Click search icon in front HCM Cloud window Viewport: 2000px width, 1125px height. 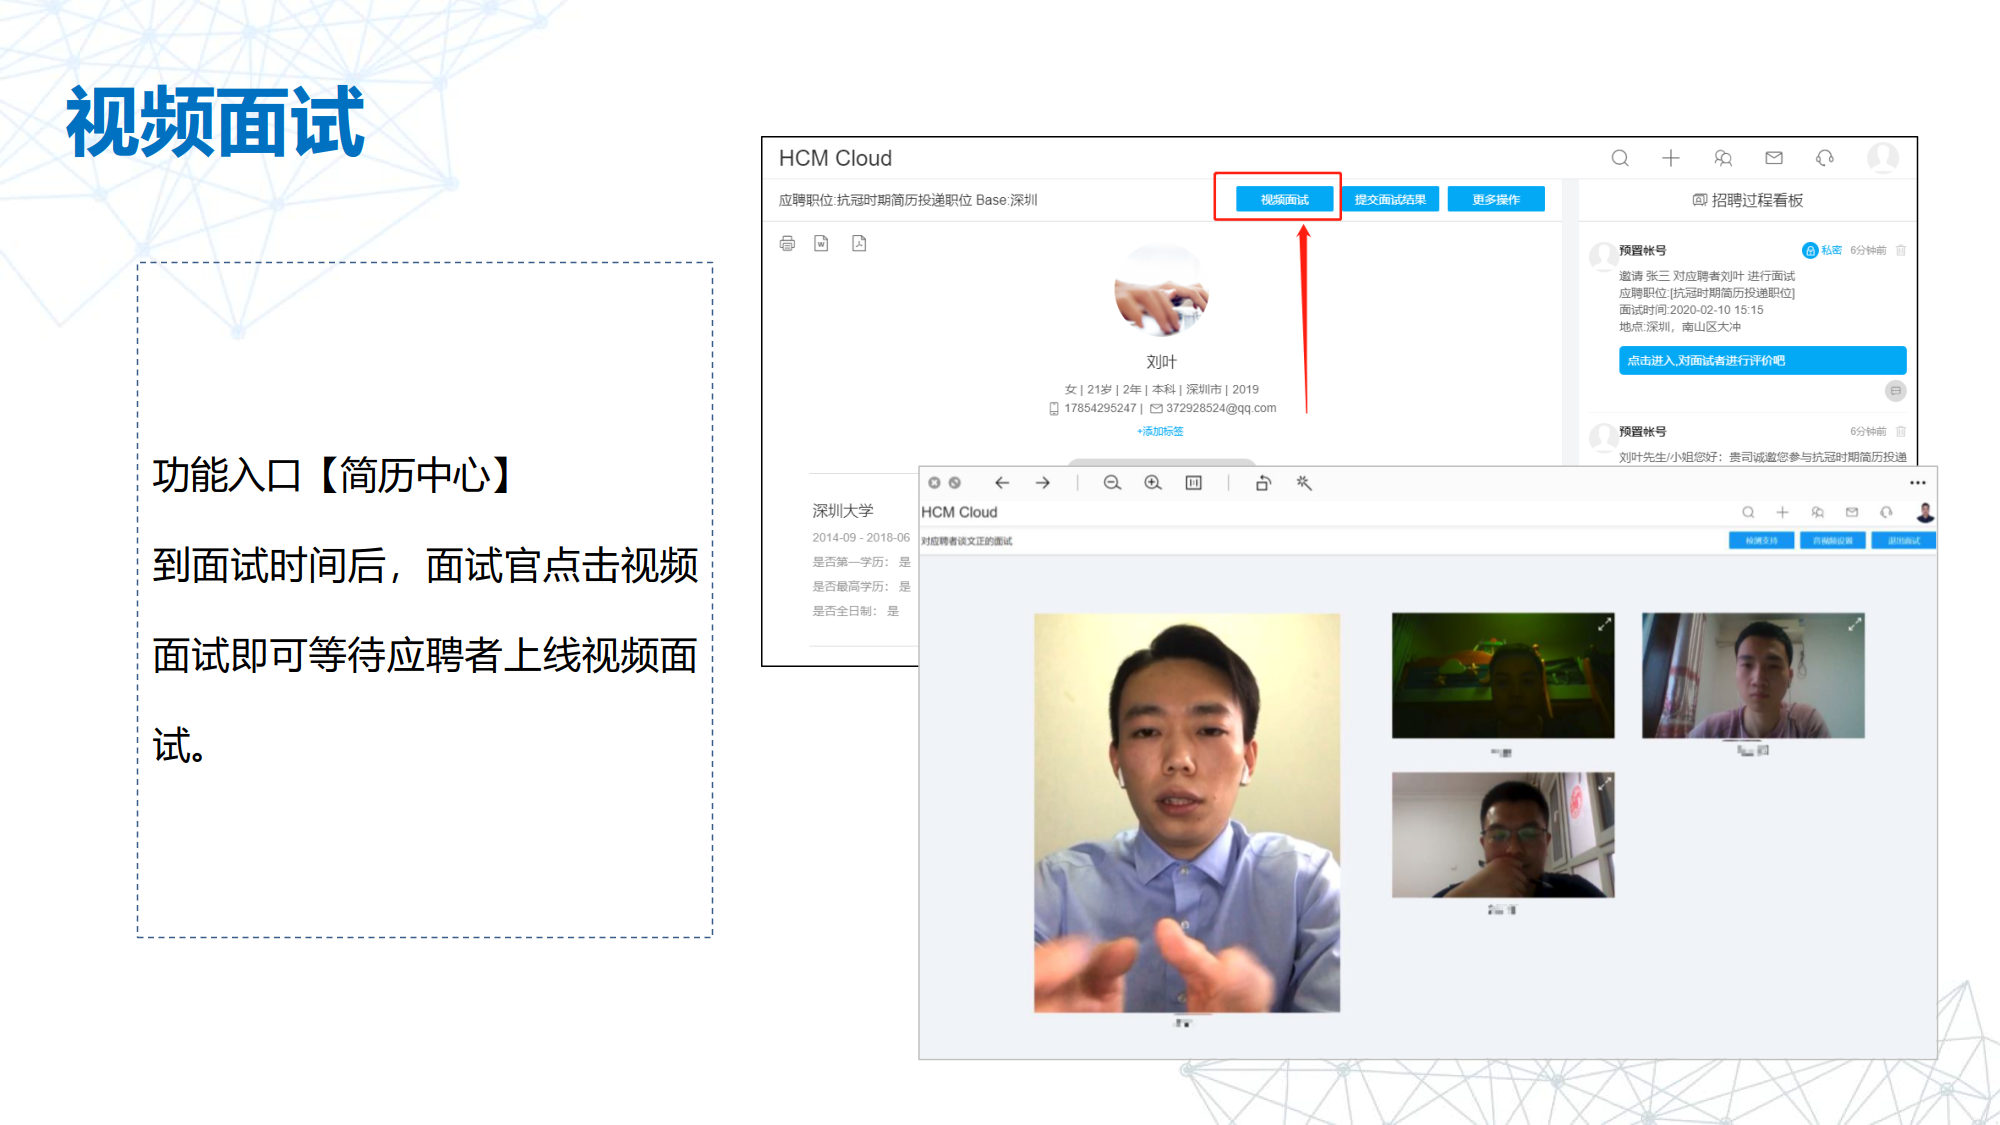(1748, 512)
